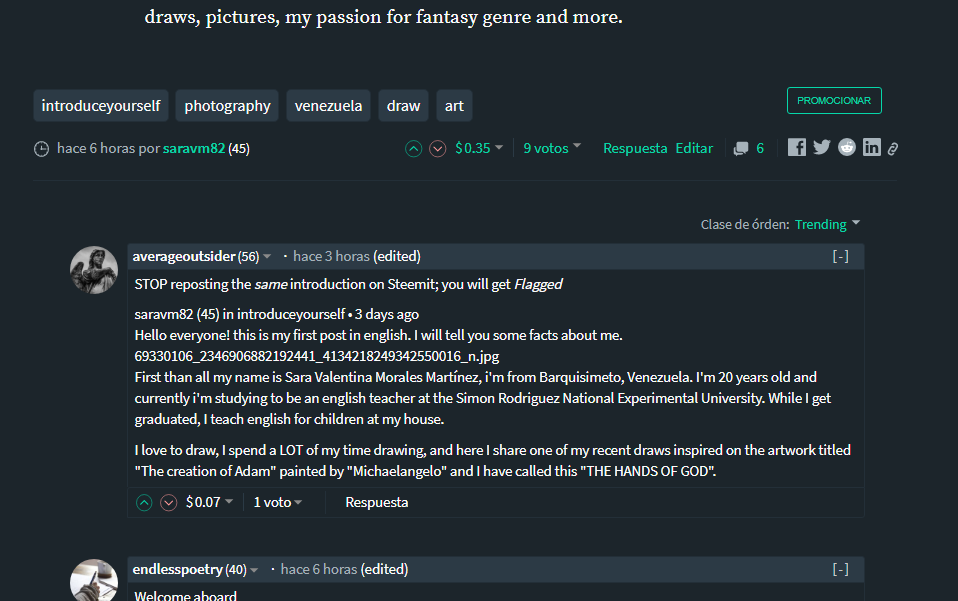The width and height of the screenshot is (958, 601).
Task: Upvote the main post by saravm82
Action: coord(413,149)
